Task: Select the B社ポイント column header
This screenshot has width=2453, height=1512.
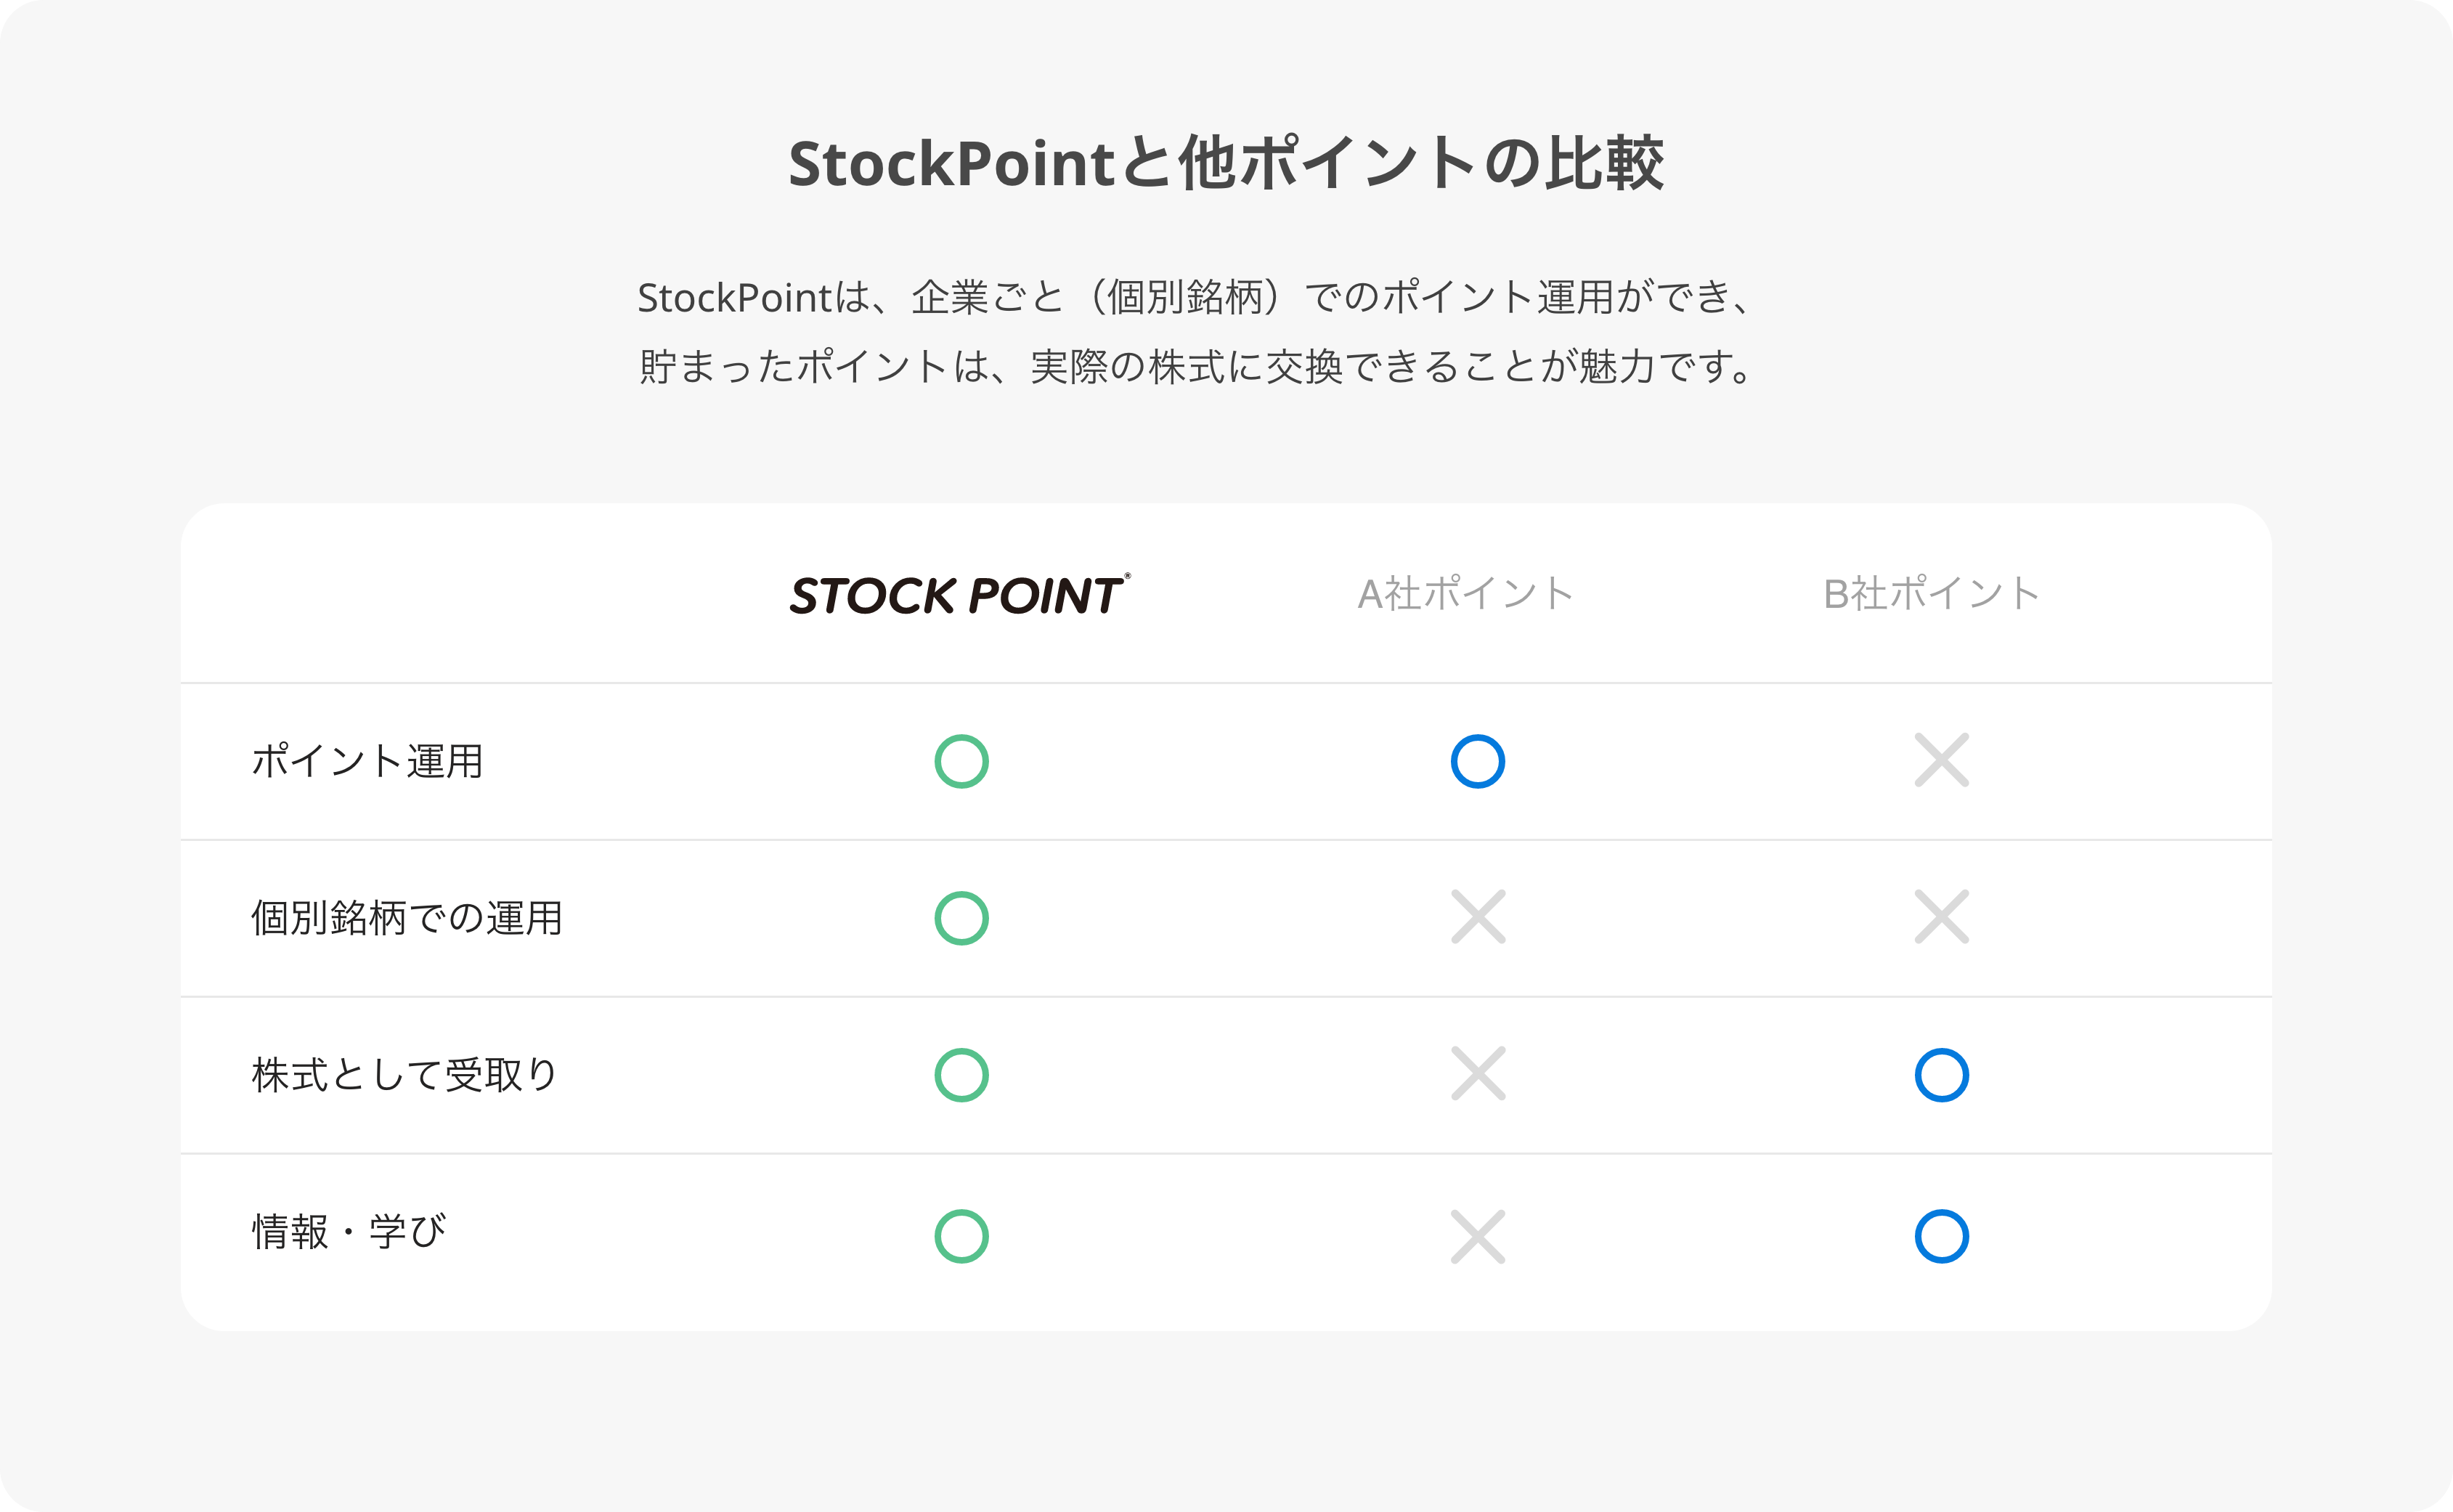Action: click(1931, 594)
